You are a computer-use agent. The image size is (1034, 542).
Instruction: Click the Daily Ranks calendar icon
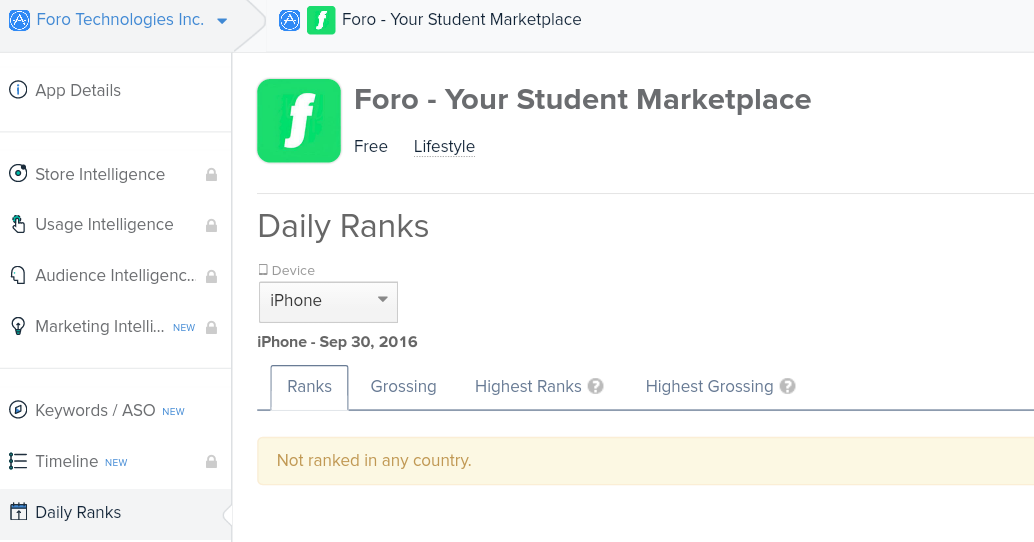(18, 512)
